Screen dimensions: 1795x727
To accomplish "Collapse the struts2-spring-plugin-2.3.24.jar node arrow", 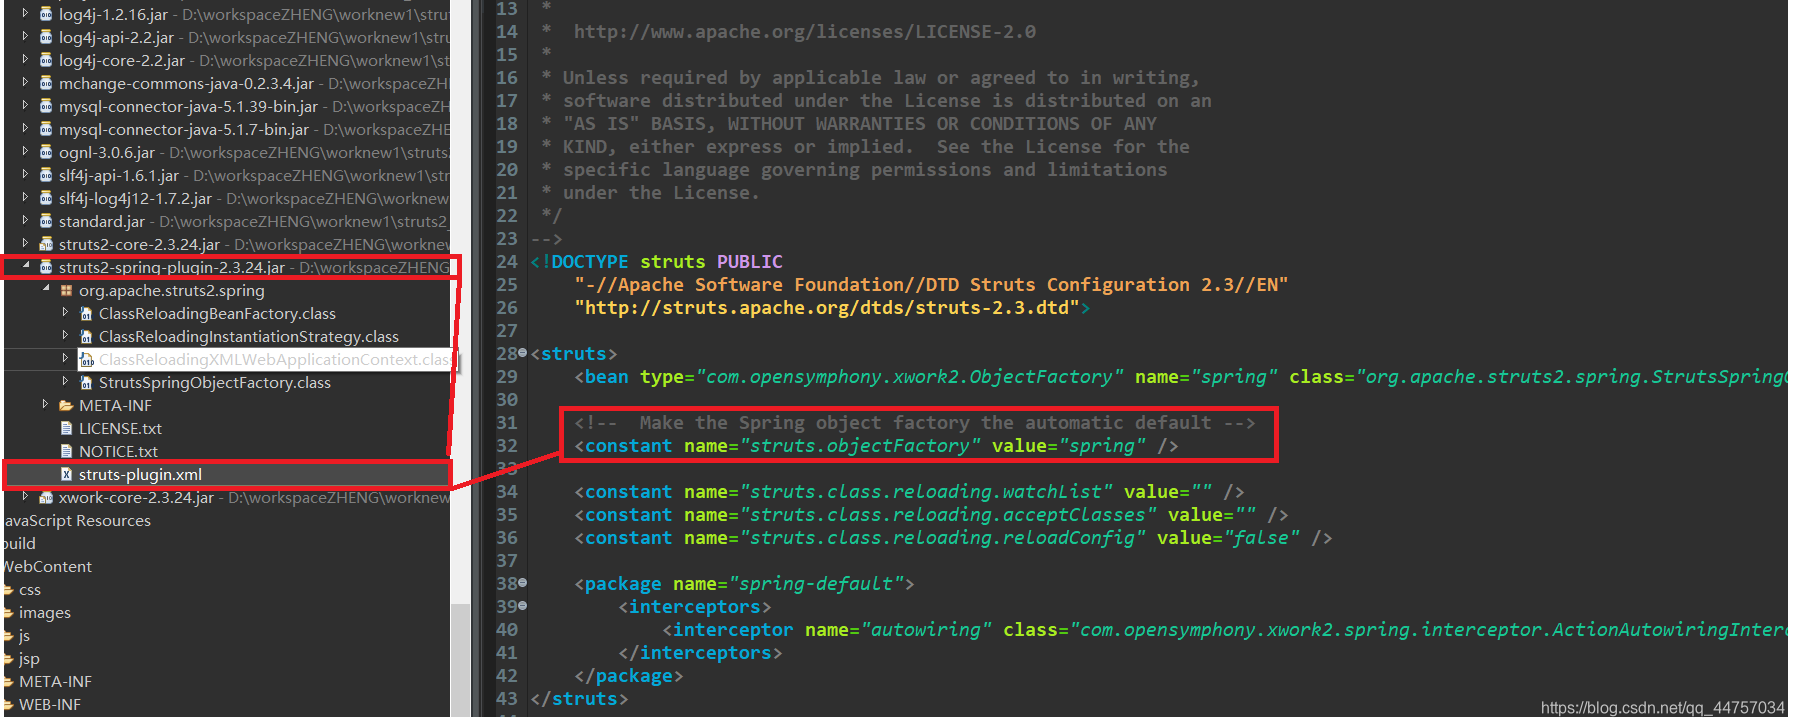I will point(25,267).
